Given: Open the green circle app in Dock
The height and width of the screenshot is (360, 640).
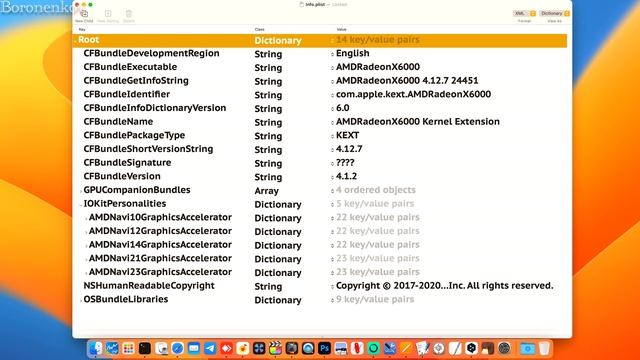Looking at the screenshot, I should tap(373, 348).
